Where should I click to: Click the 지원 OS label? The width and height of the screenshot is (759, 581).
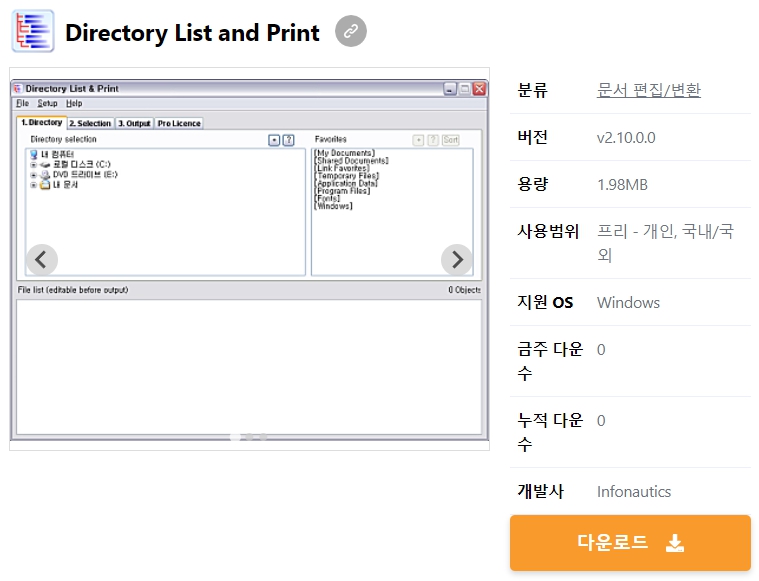click(x=545, y=303)
